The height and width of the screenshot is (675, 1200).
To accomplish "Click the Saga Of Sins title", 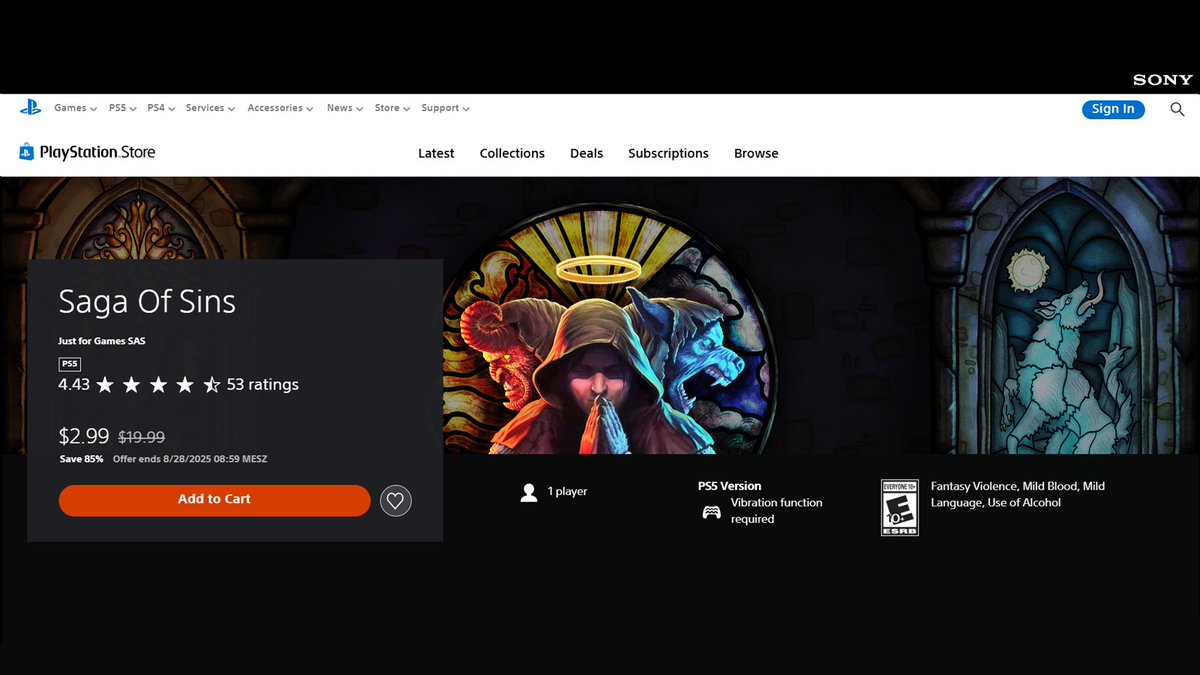I will pyautogui.click(x=147, y=301).
